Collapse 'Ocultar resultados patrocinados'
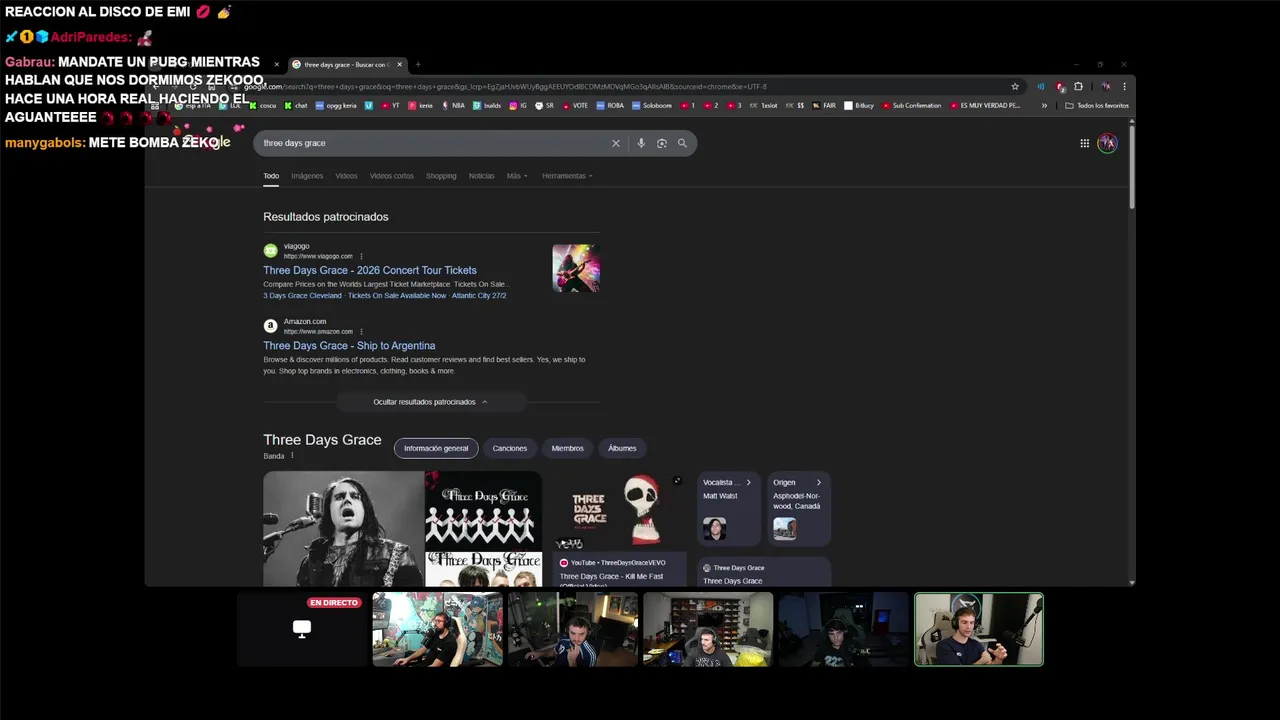The image size is (1280, 720). point(430,402)
